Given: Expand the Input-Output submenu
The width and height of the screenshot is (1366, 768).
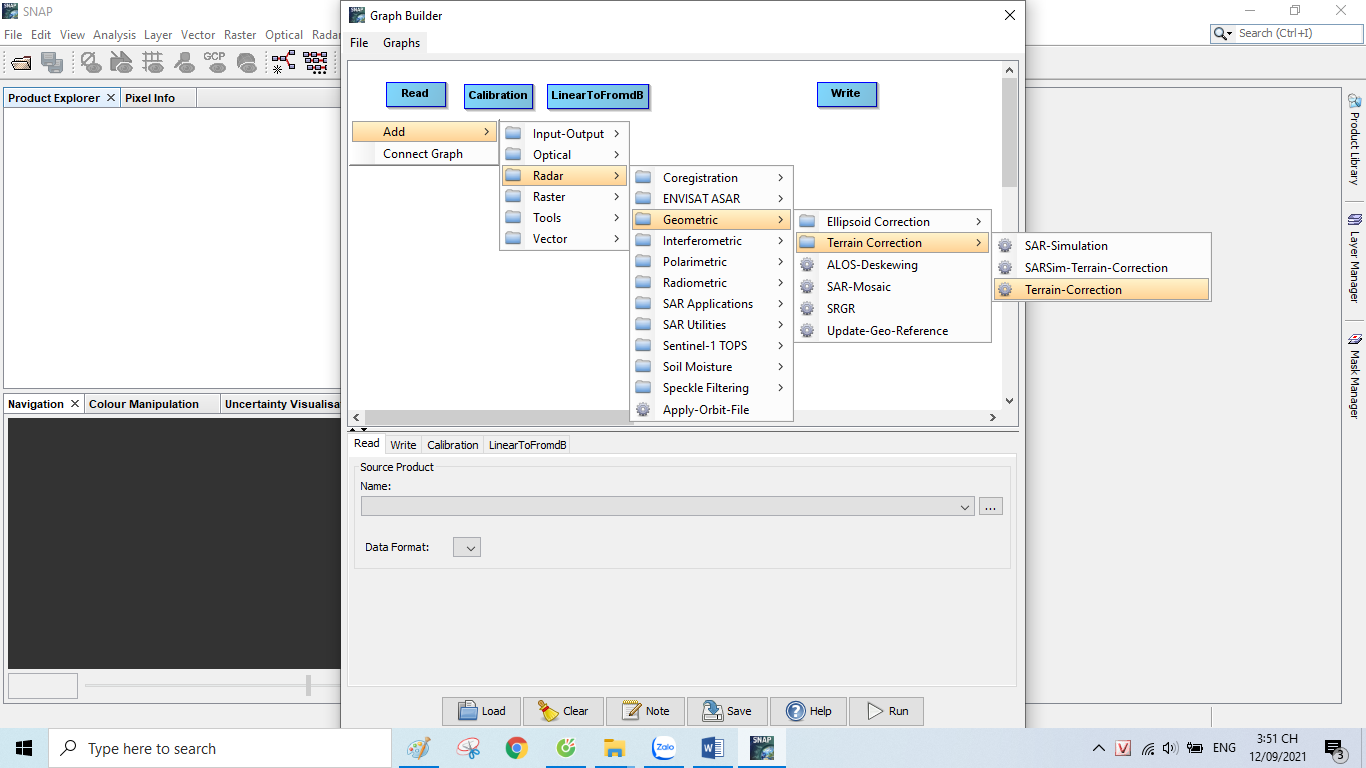Looking at the screenshot, I should (x=564, y=134).
